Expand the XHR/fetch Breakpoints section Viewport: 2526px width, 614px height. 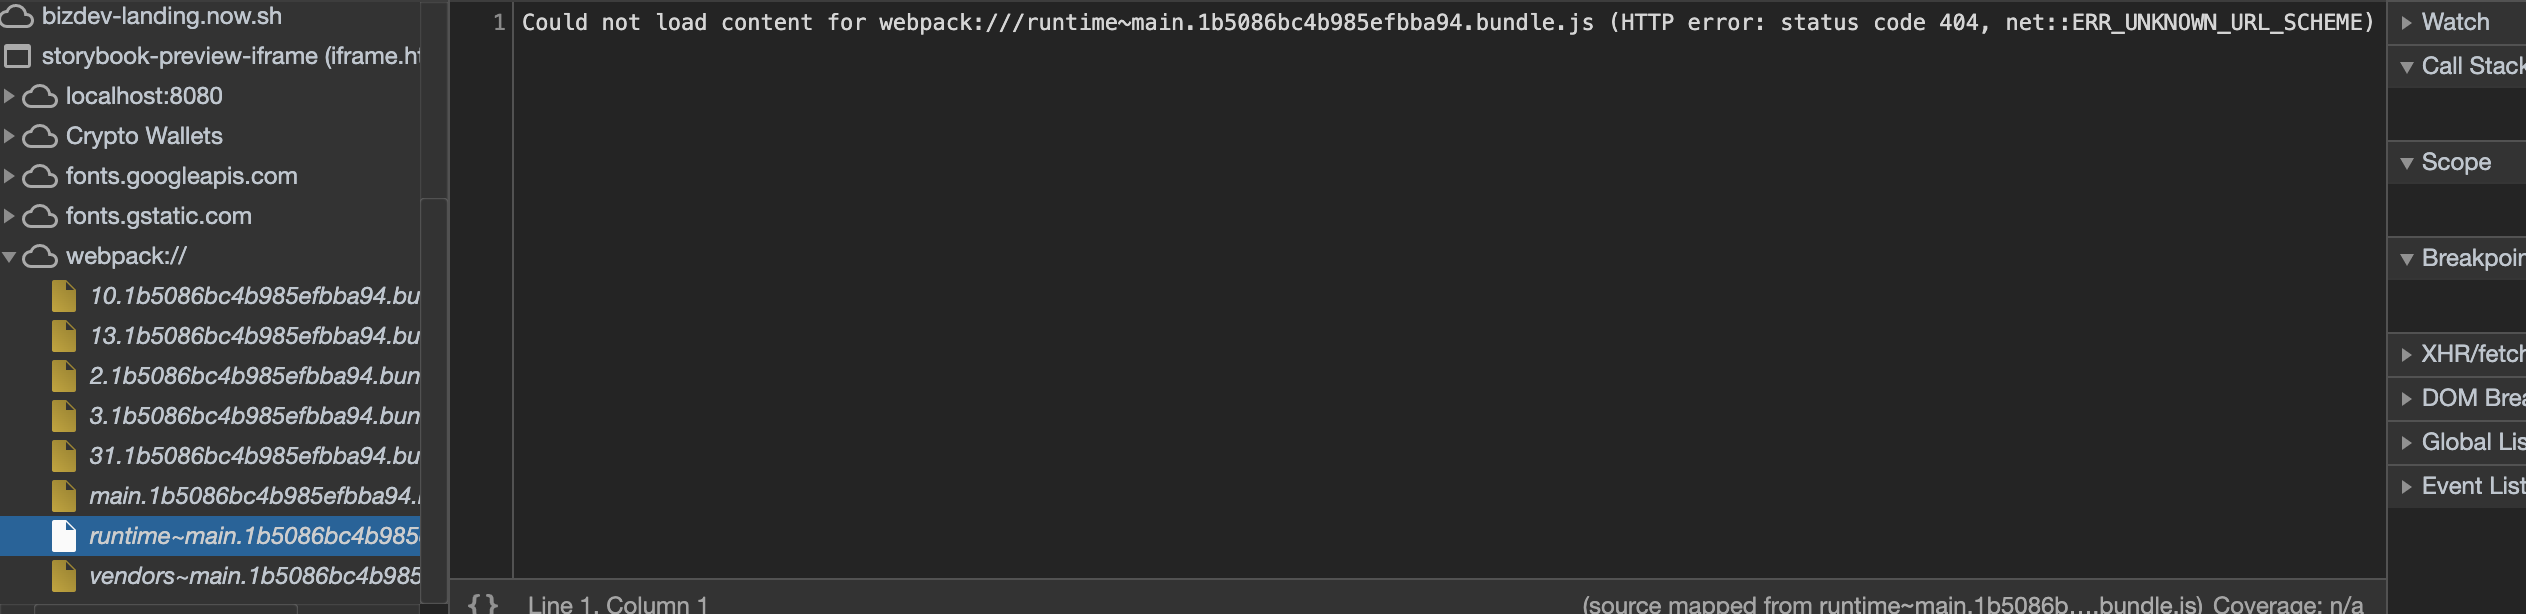tap(2408, 353)
